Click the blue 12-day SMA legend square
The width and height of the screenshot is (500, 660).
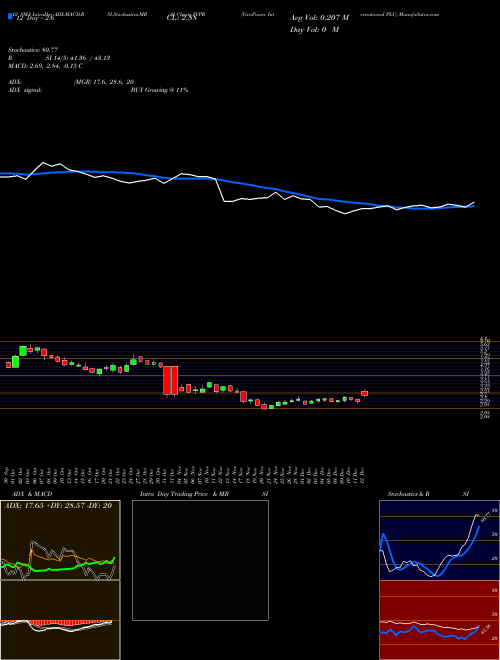pos(11,17)
